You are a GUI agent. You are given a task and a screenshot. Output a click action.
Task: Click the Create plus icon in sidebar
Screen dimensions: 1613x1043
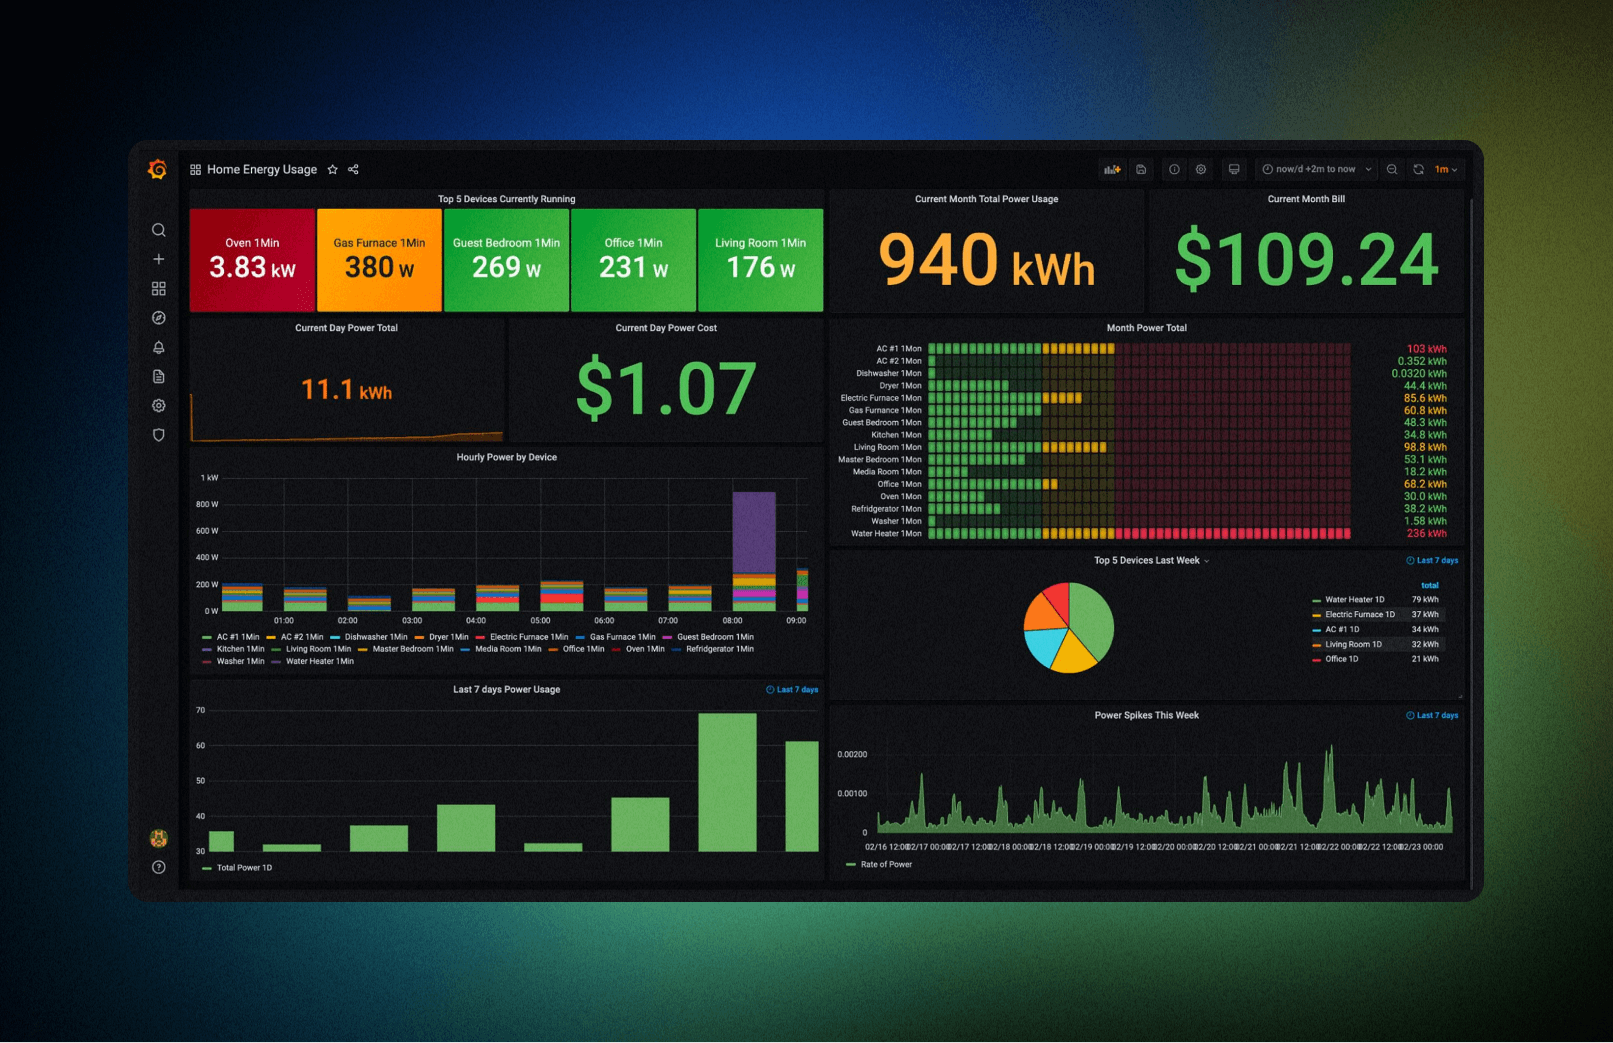click(x=158, y=259)
